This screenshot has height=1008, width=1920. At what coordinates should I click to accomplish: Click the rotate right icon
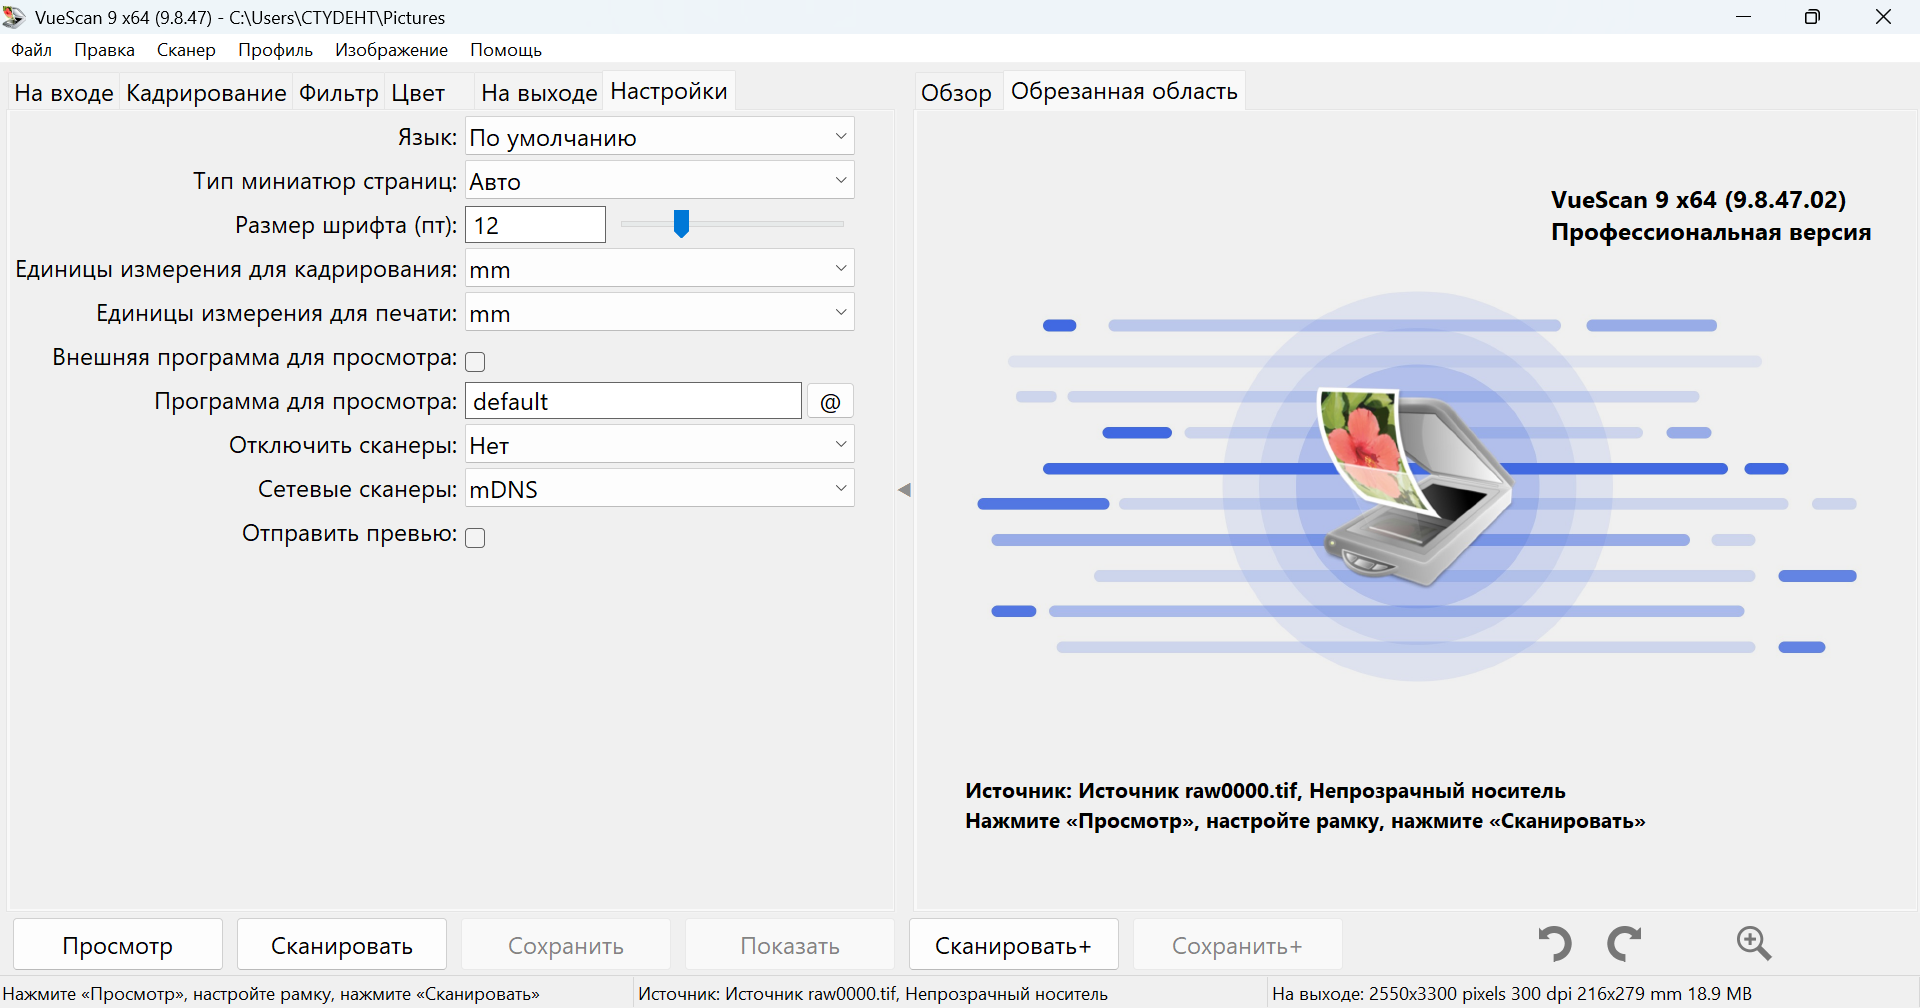tap(1624, 943)
